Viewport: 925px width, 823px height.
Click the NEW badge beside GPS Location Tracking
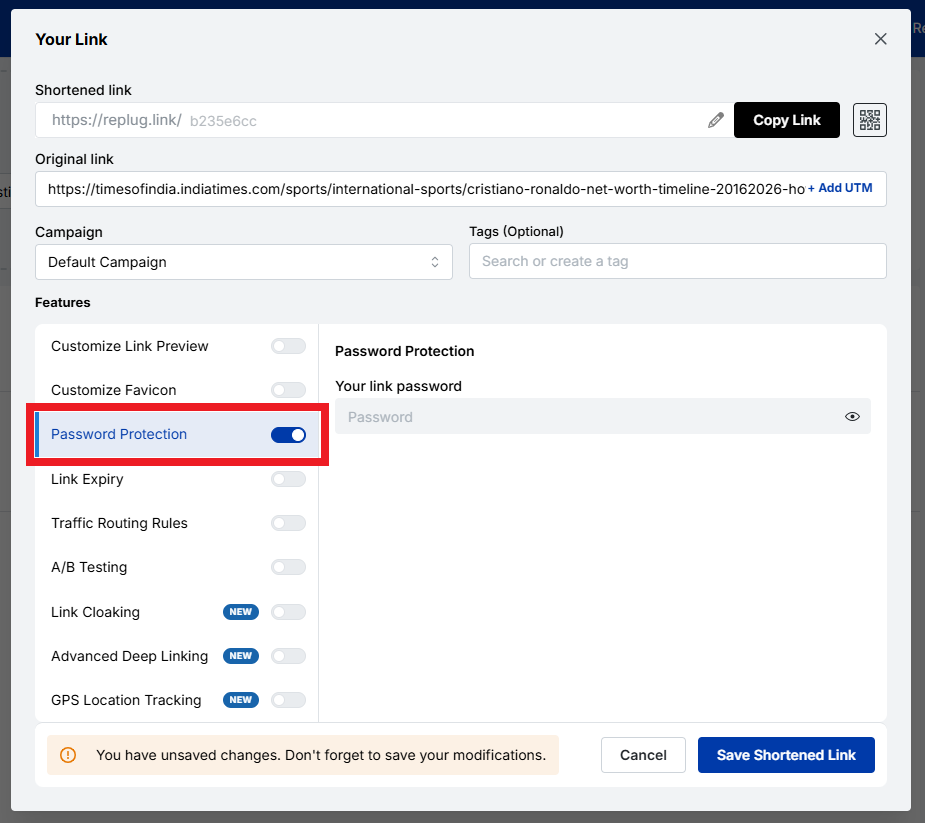click(240, 700)
